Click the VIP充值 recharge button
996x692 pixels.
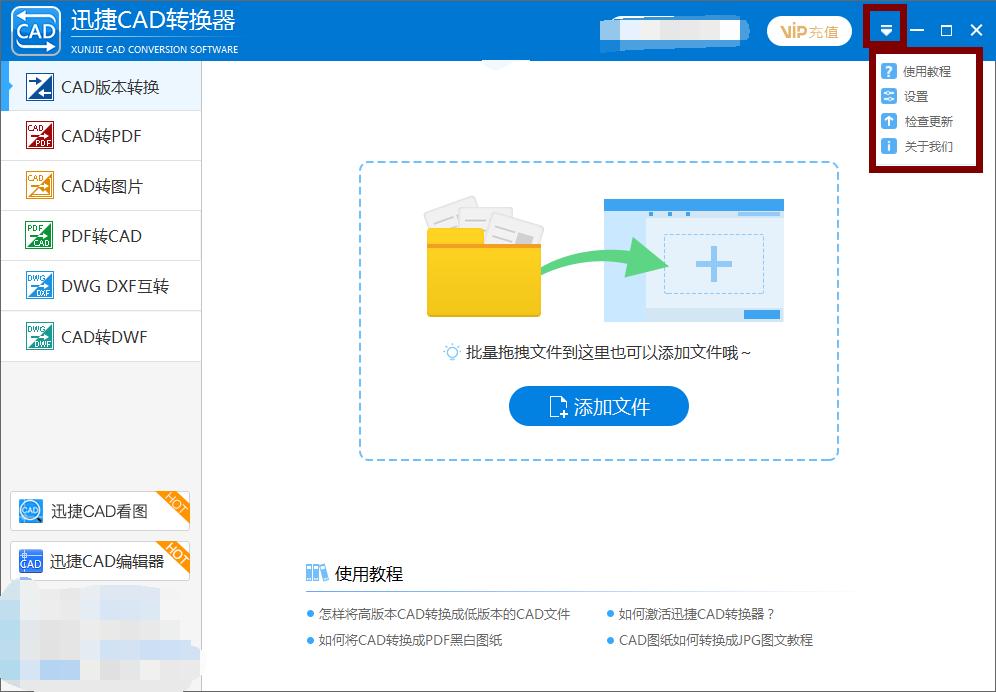[x=809, y=31]
